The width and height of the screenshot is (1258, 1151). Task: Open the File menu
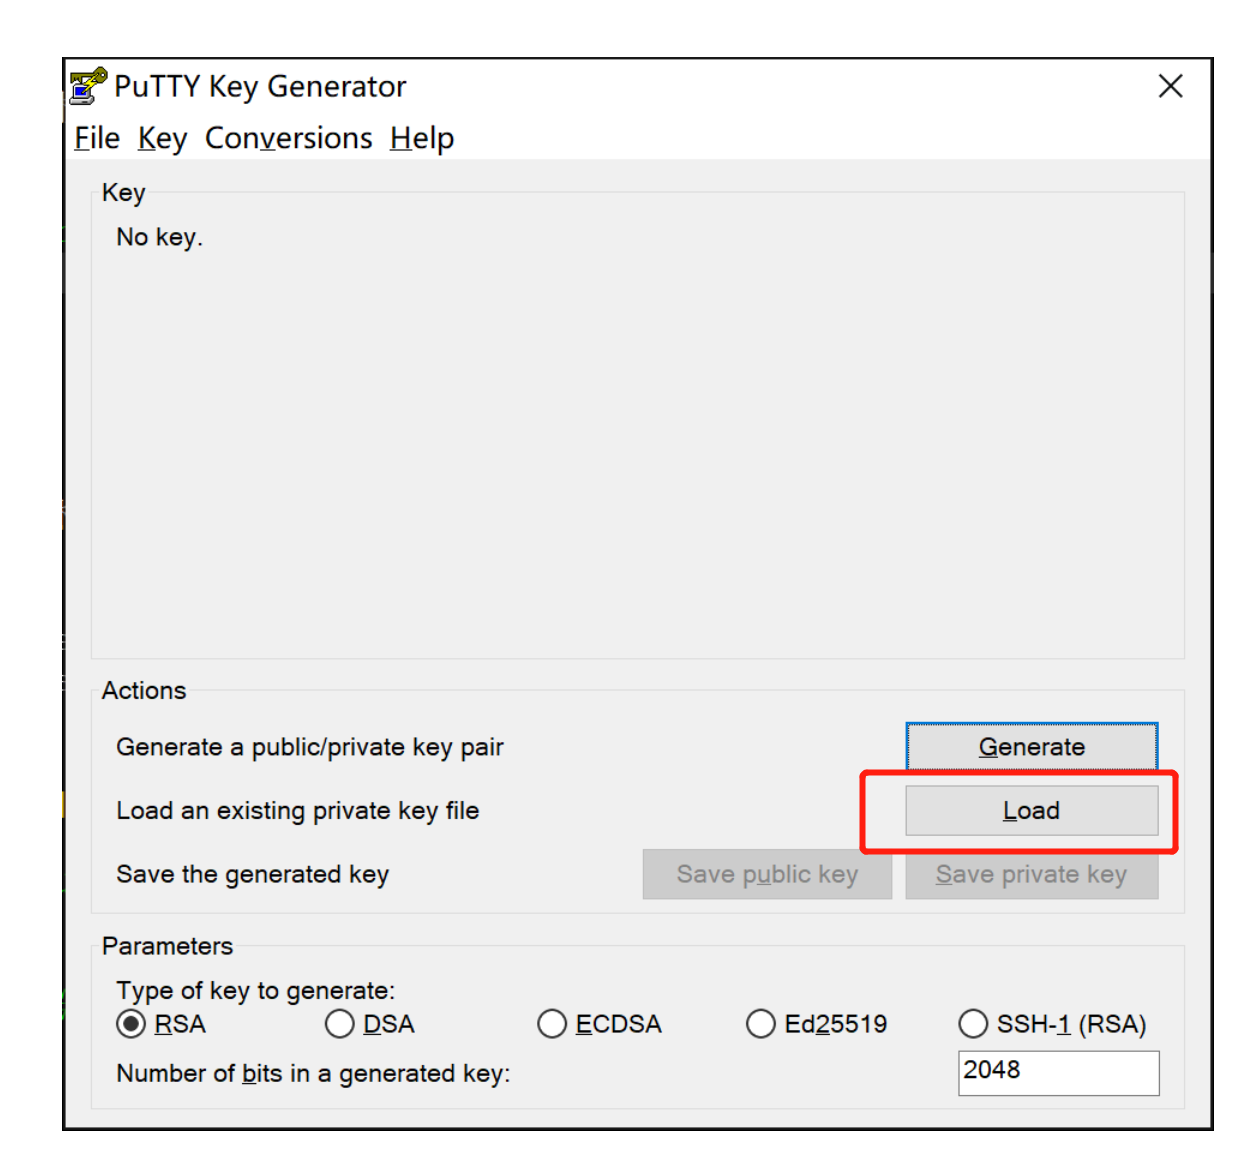(x=95, y=138)
